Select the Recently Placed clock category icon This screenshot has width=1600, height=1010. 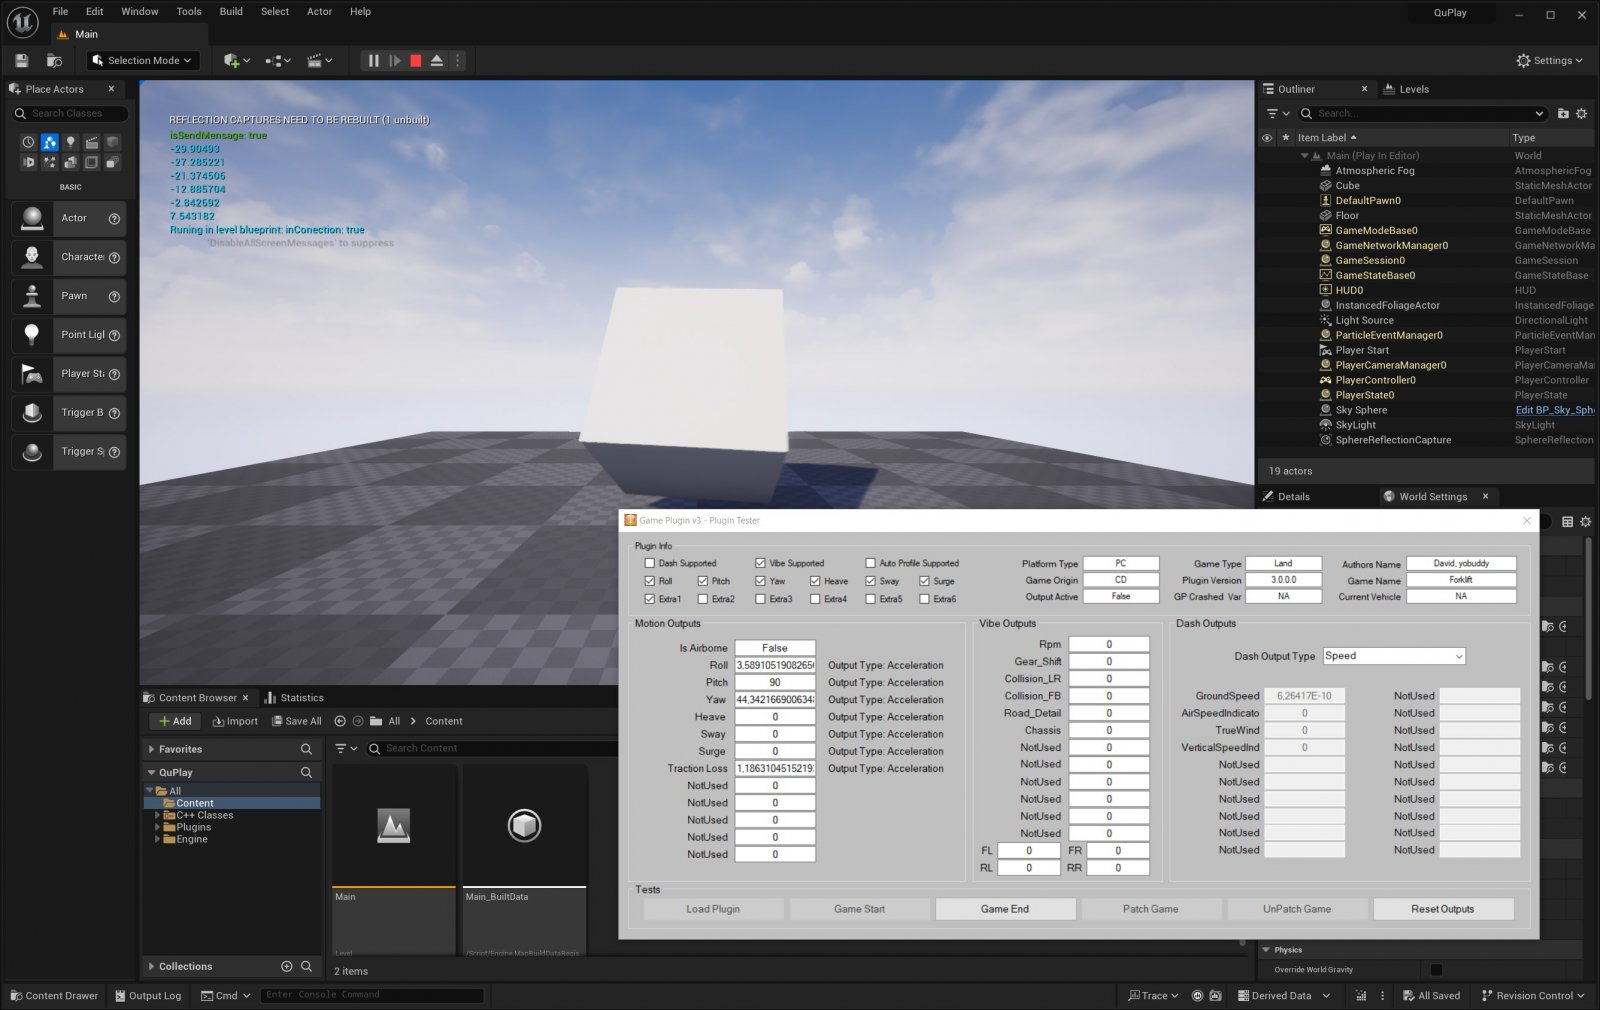tap(28, 142)
